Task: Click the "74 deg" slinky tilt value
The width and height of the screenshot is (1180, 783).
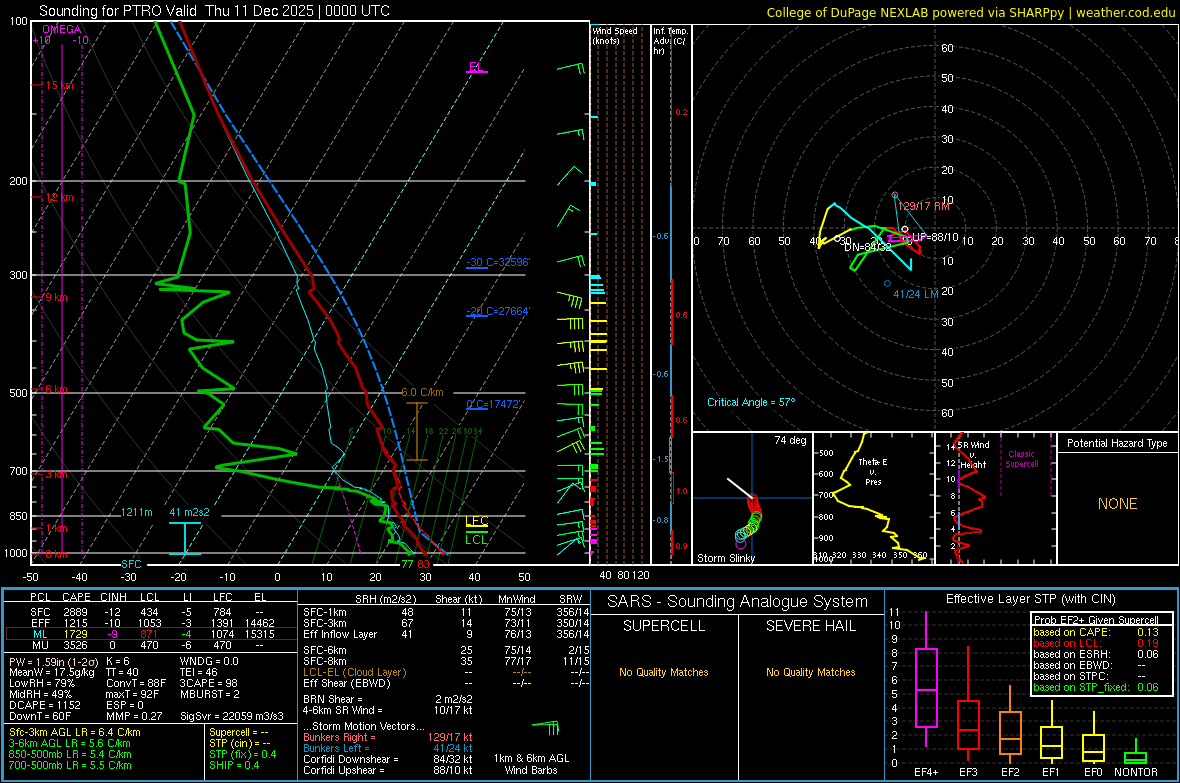Action: 790,440
